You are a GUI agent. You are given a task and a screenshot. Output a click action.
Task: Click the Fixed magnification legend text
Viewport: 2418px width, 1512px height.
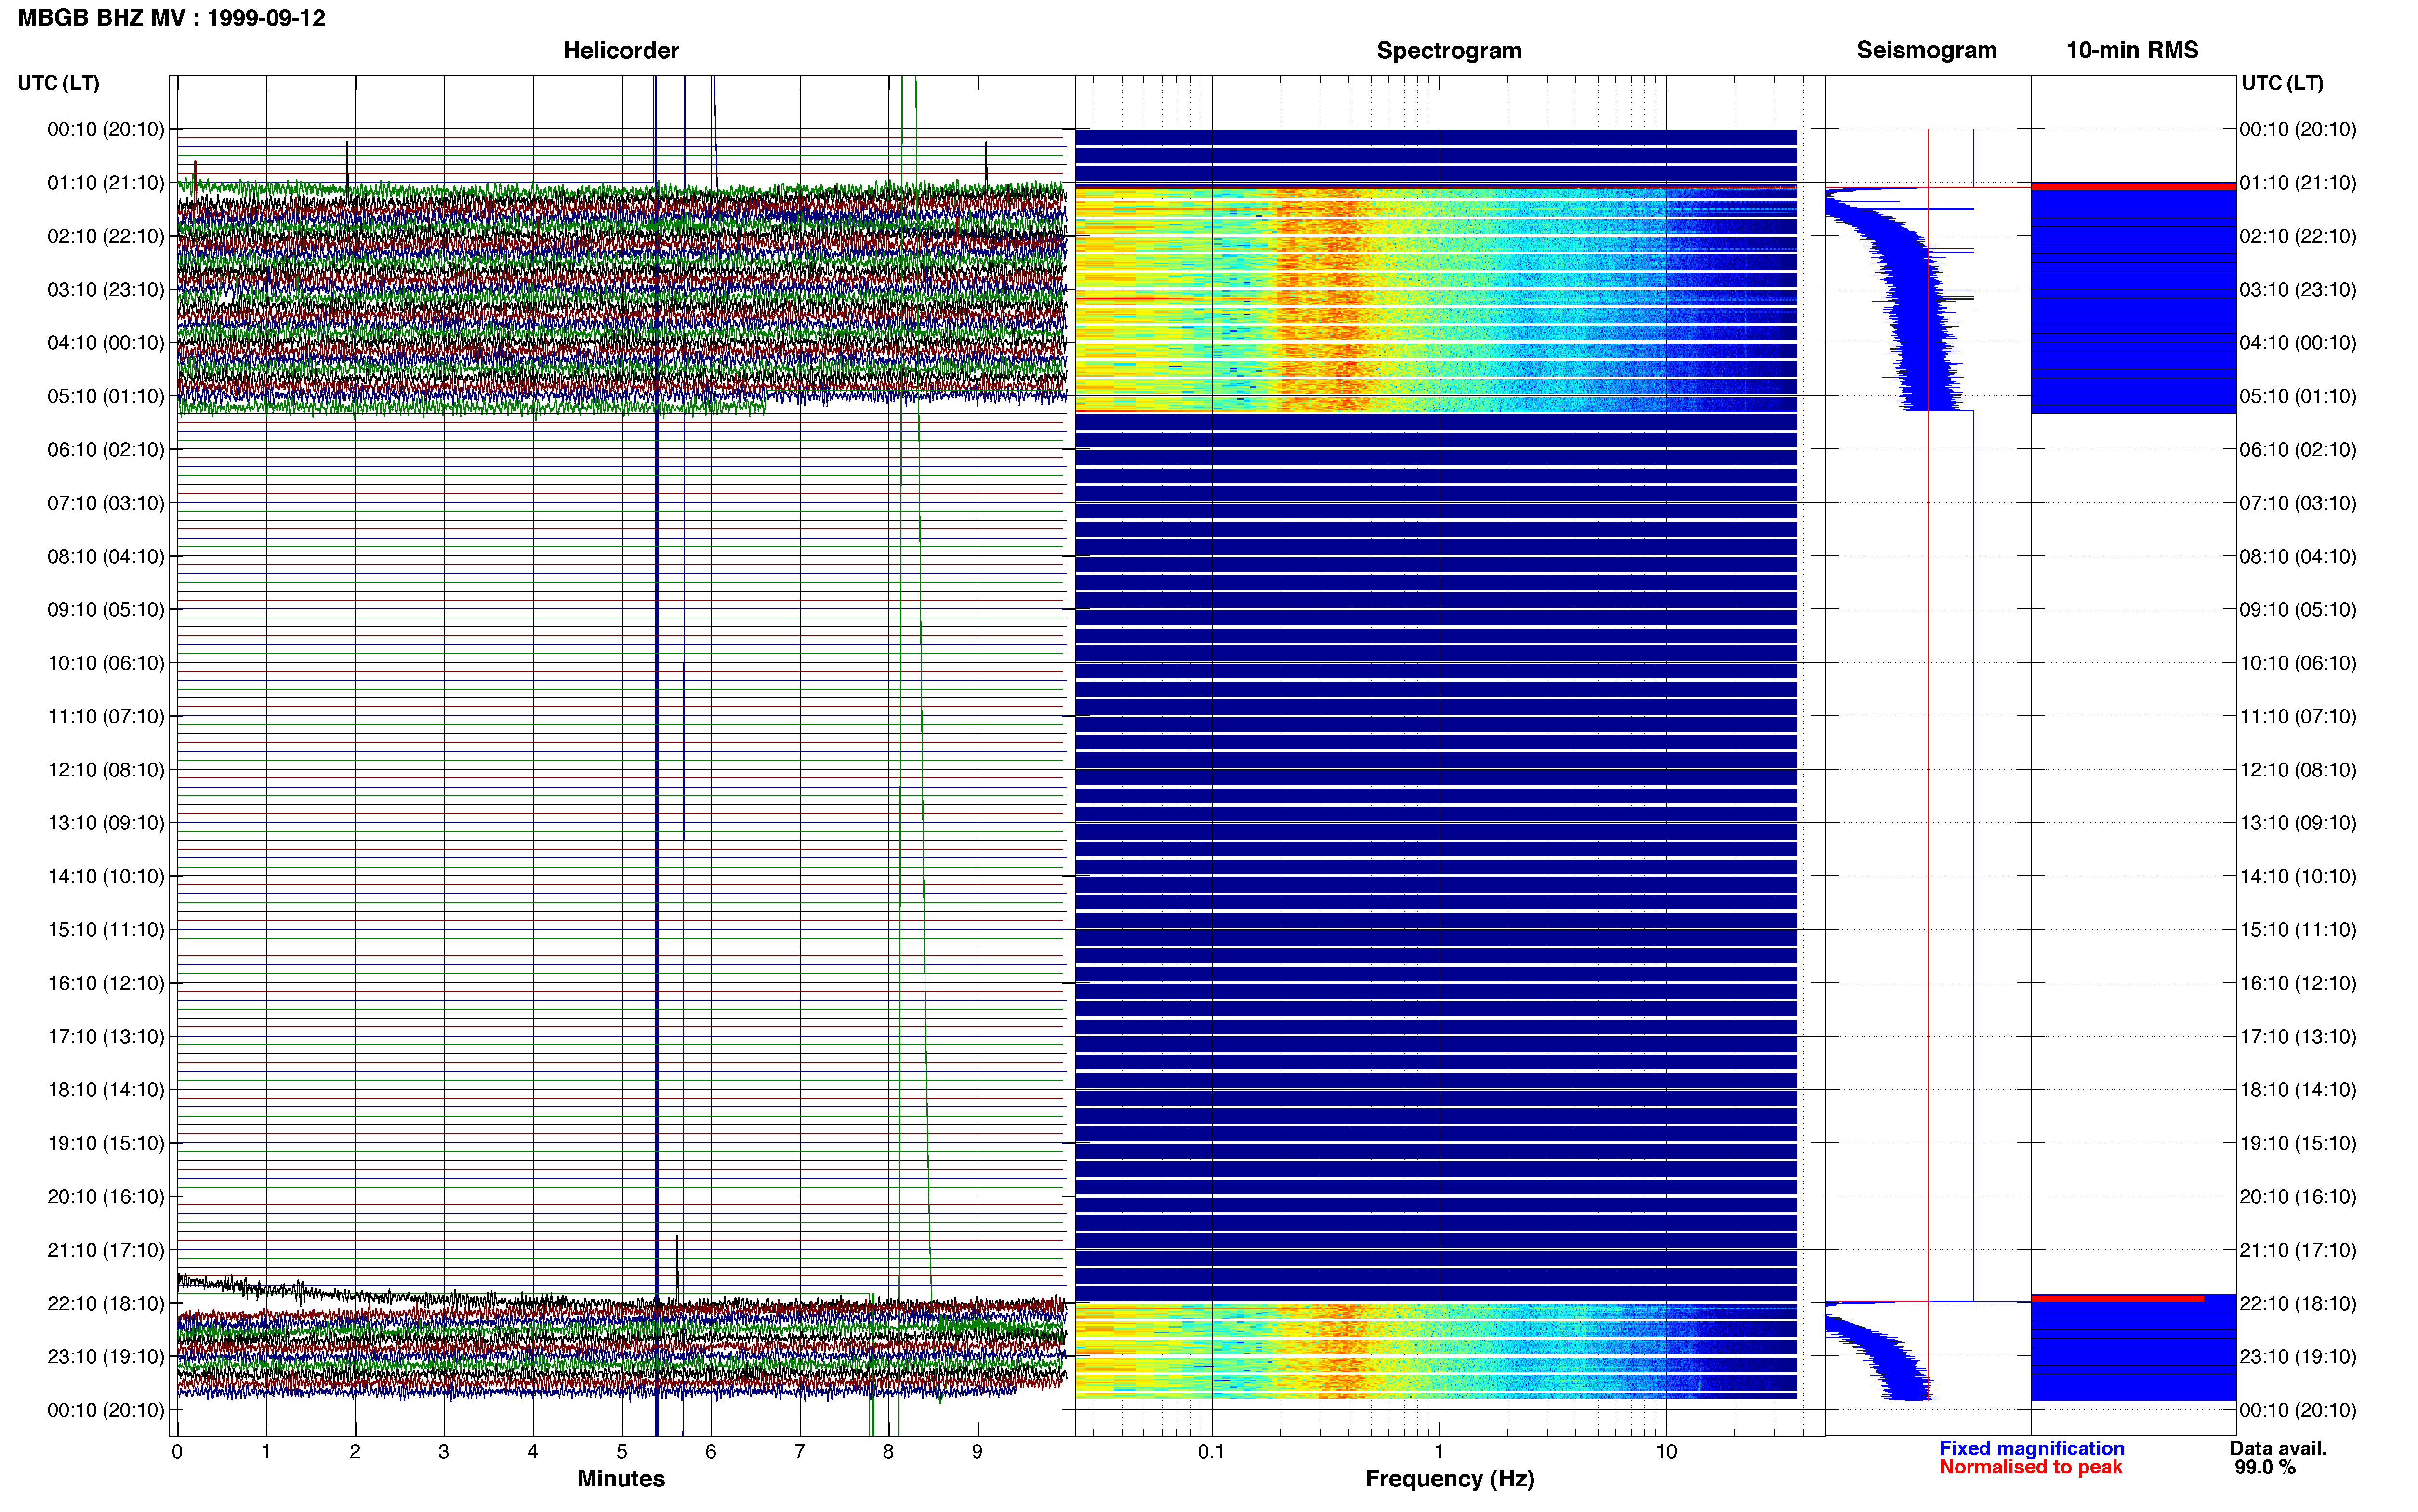(x=2032, y=1448)
